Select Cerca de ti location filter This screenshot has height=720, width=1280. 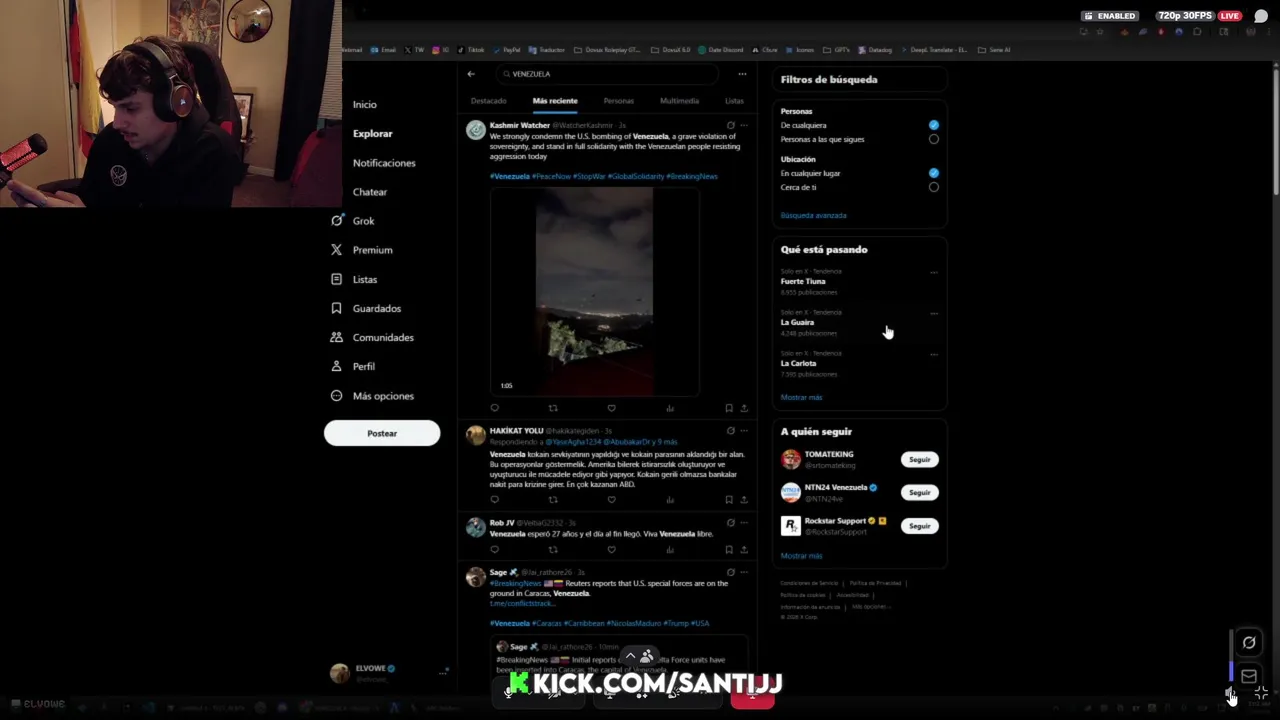coord(934,187)
